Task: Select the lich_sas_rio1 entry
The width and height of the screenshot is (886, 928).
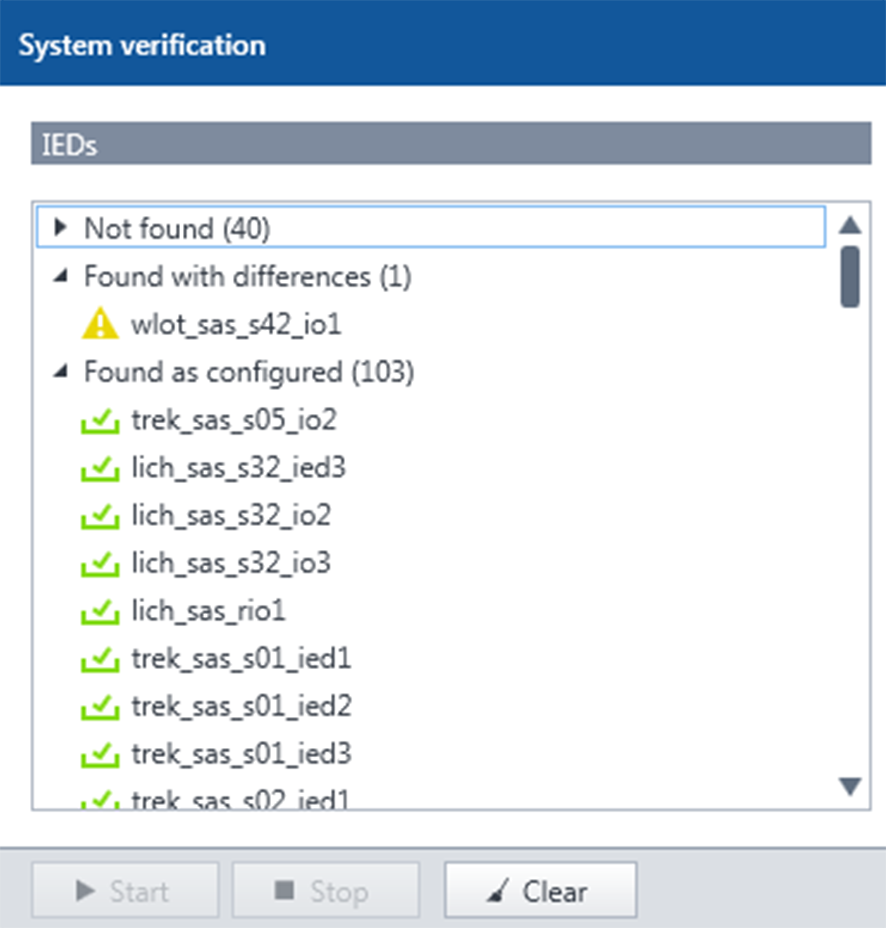Action: tap(208, 611)
